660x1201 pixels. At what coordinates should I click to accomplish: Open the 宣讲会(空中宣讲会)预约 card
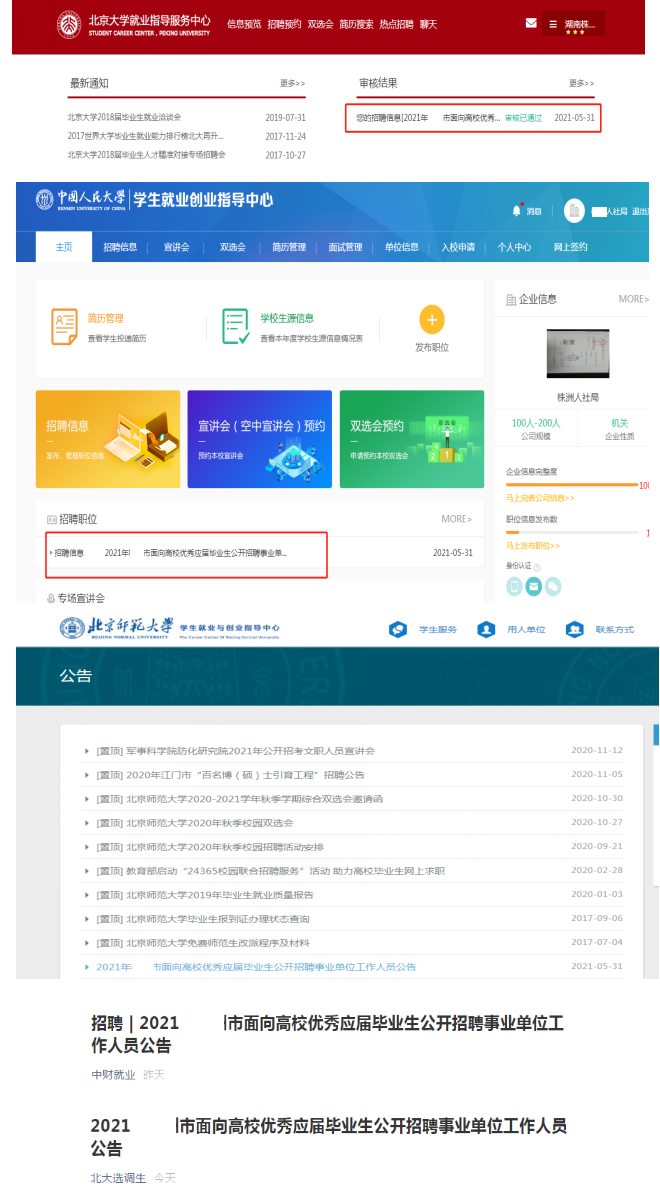click(x=260, y=439)
